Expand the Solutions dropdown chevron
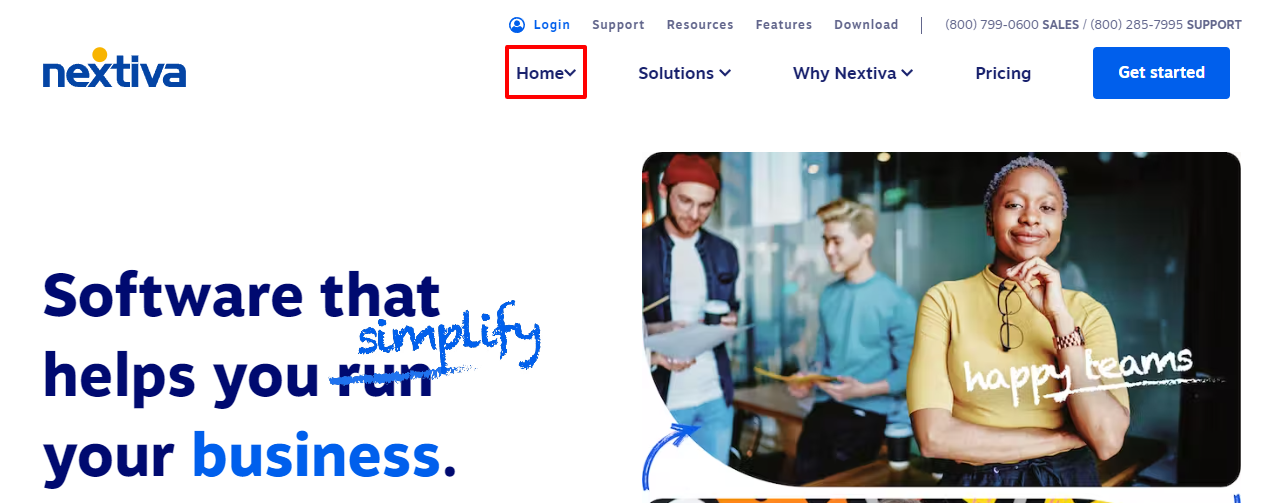The width and height of the screenshot is (1288, 503). pos(725,73)
